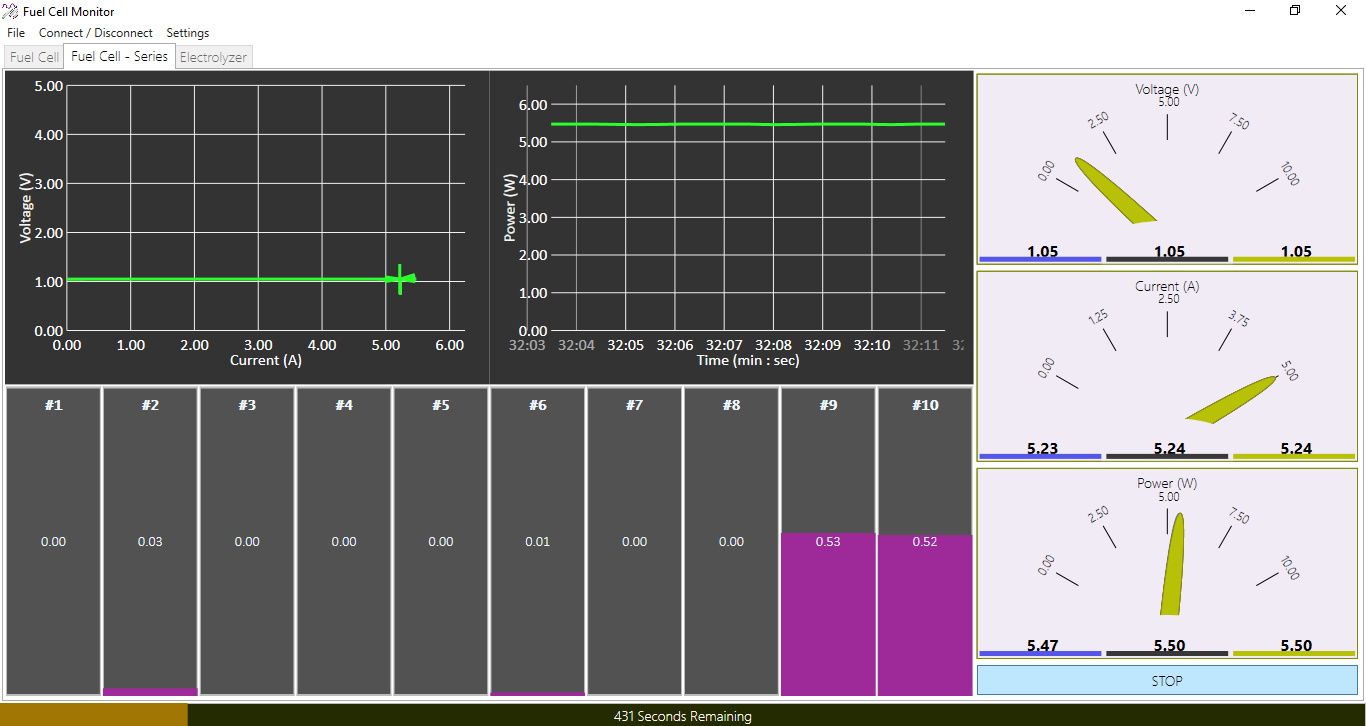Click the green cursor marker on the voltage graph
Image resolution: width=1366 pixels, height=726 pixels.
[400, 280]
